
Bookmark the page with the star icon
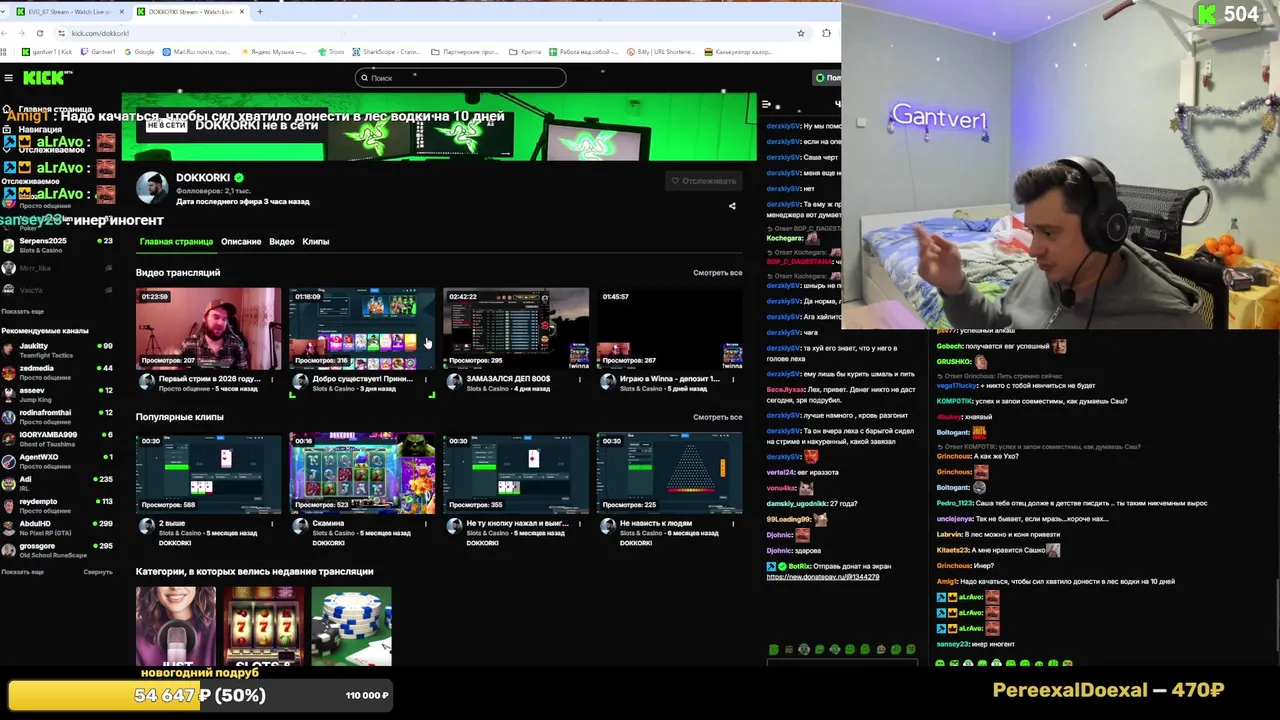click(x=800, y=33)
